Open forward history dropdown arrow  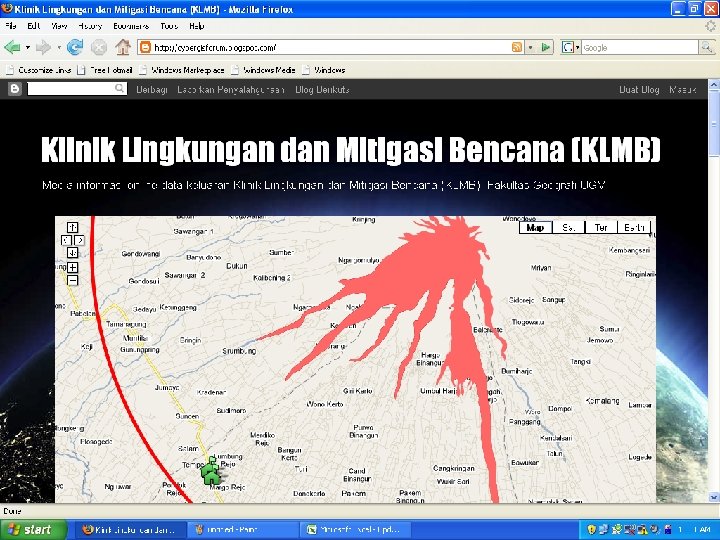pyautogui.click(x=59, y=47)
